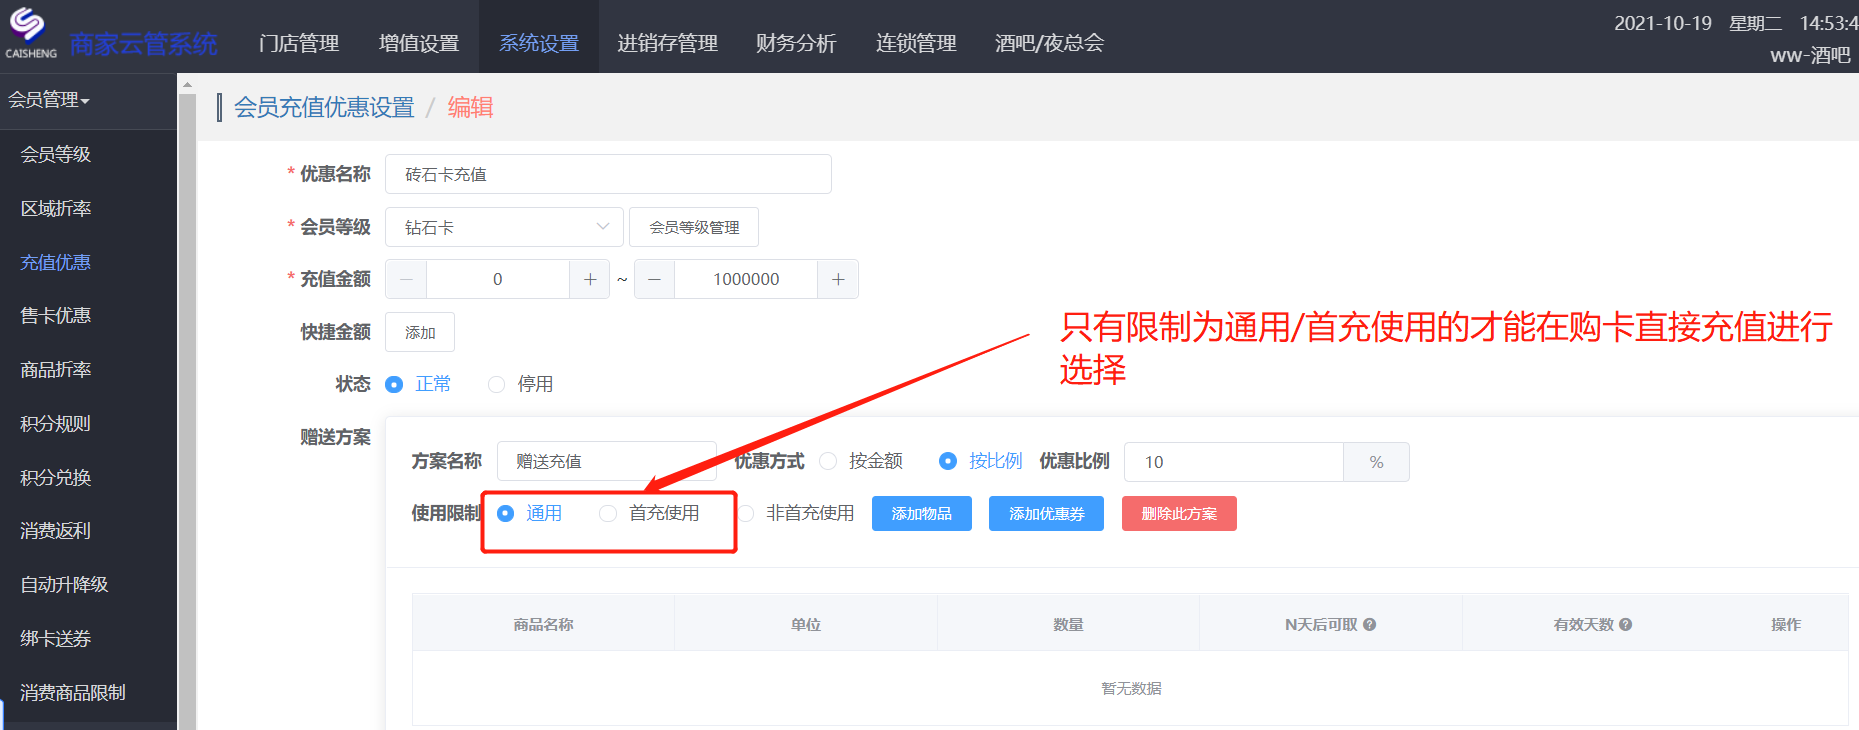Go to 会员等级 in the sidebar
Screen dimensions: 1859x730
click(x=56, y=154)
